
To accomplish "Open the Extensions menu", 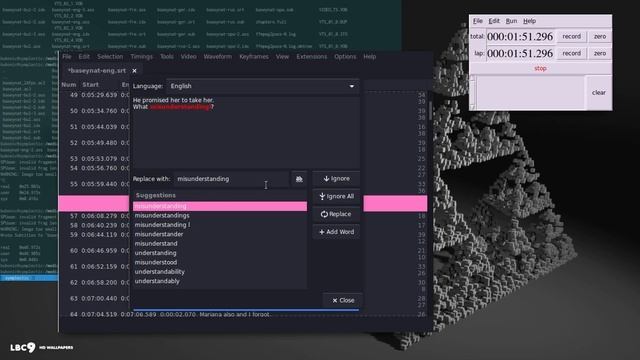I will point(312,57).
